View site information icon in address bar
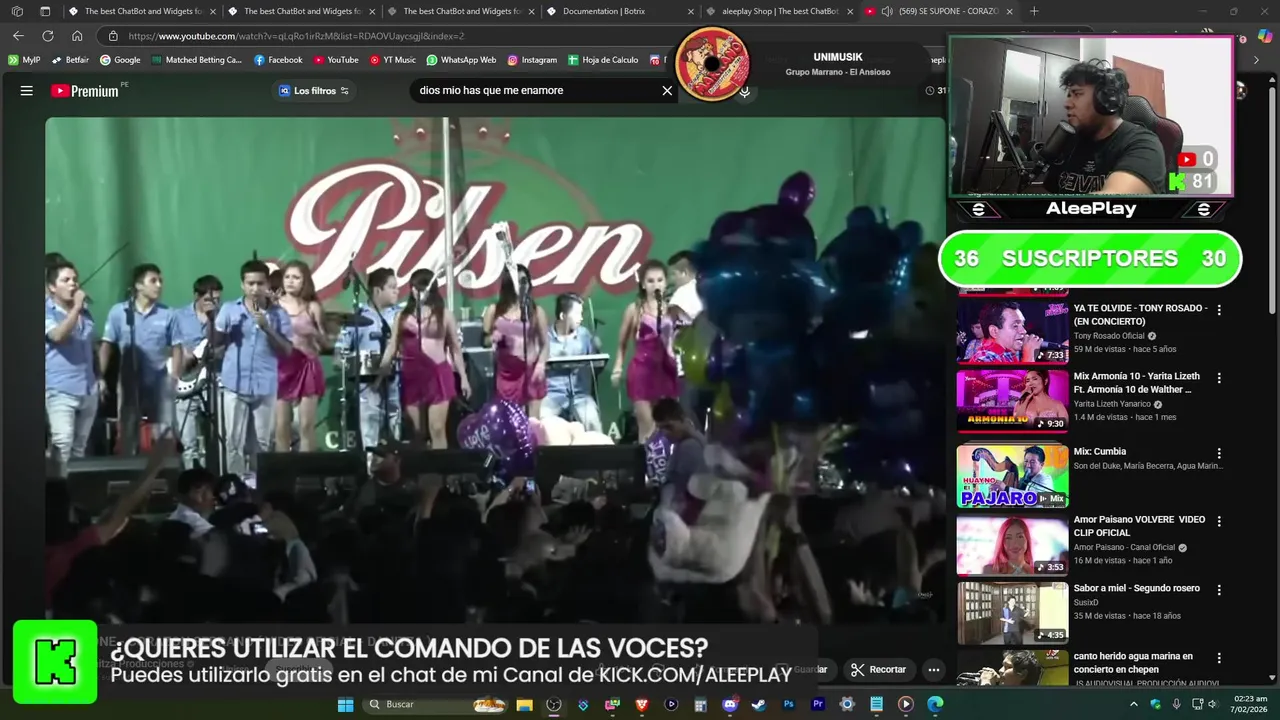Image resolution: width=1280 pixels, height=720 pixels. [x=112, y=36]
